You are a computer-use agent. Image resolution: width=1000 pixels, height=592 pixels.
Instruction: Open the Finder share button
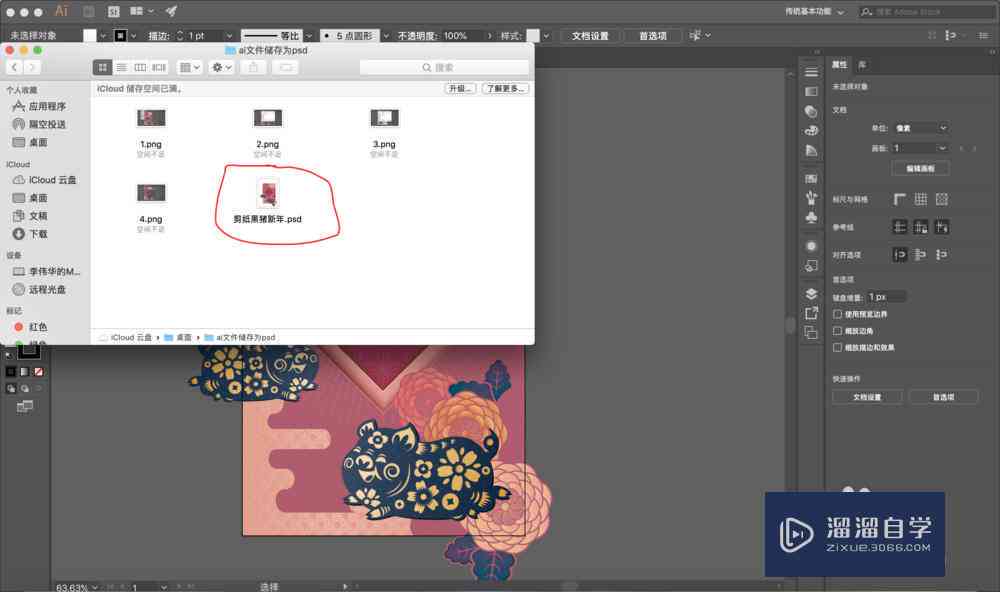pyautogui.click(x=253, y=67)
